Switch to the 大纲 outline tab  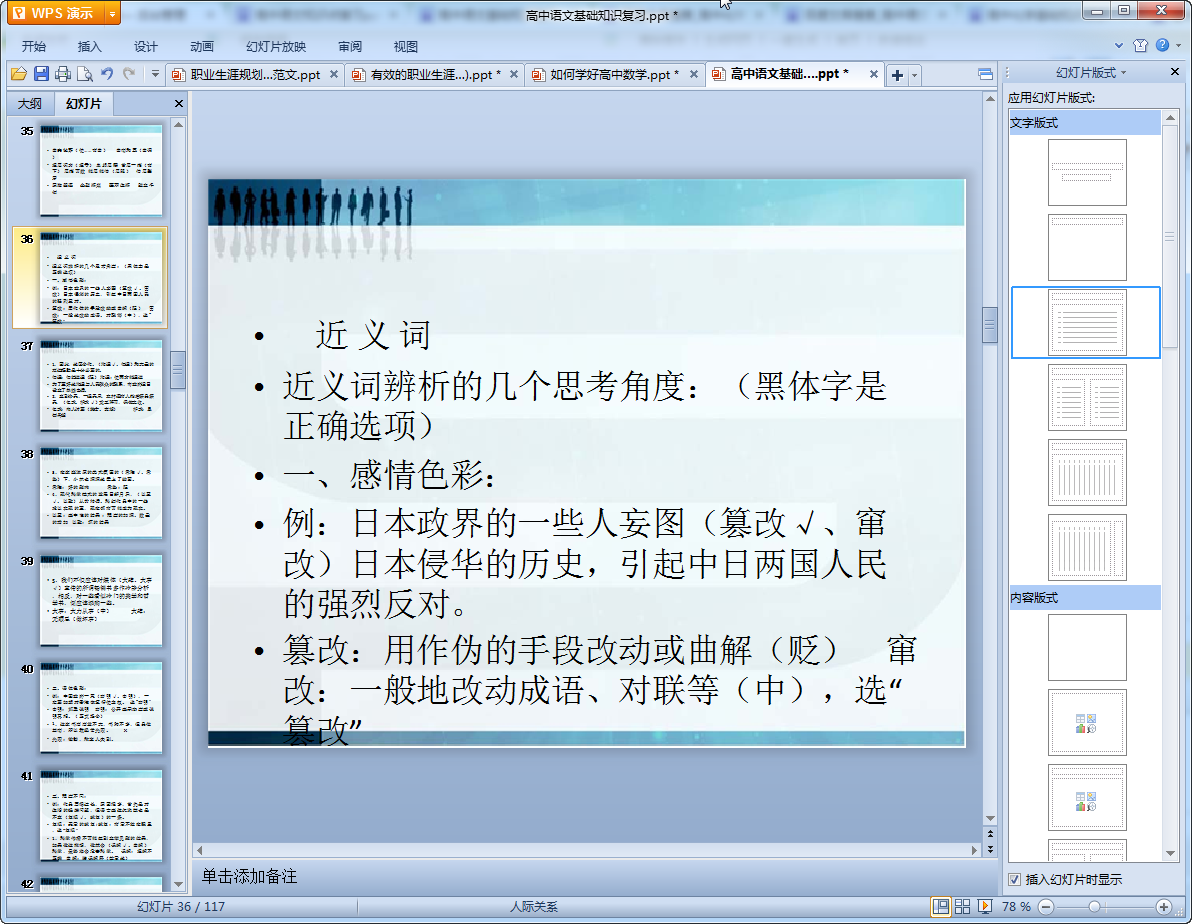click(30, 103)
